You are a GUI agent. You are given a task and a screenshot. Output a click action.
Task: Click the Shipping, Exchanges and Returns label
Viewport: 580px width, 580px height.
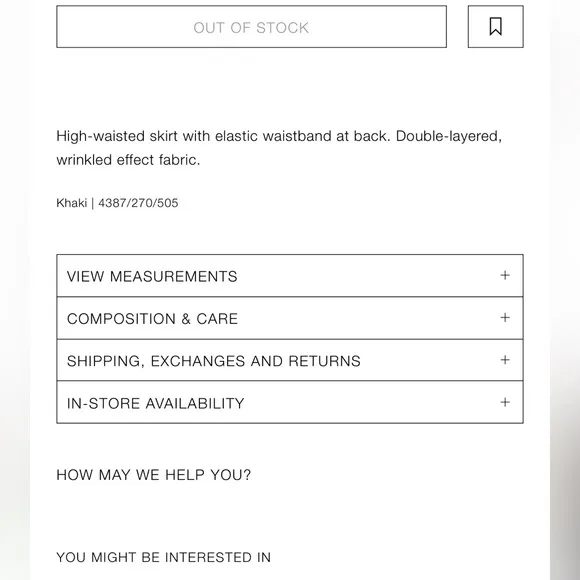pyautogui.click(x=214, y=361)
